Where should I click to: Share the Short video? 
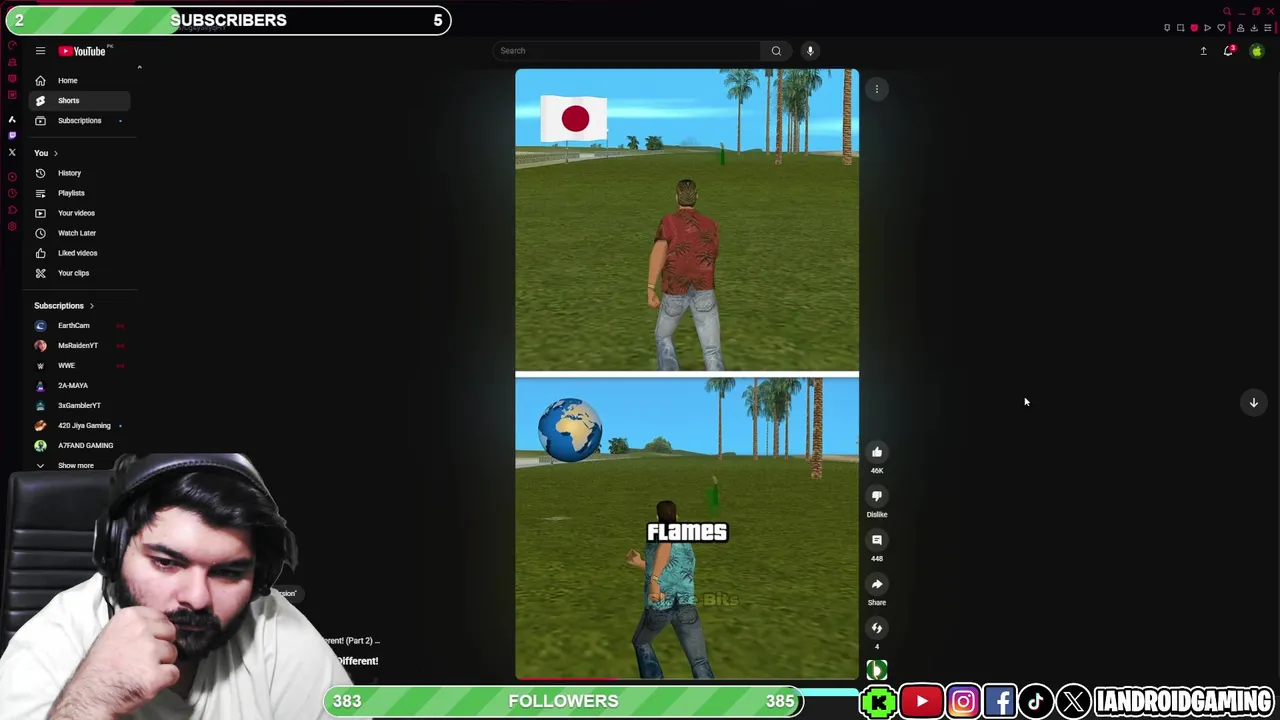pyautogui.click(x=877, y=584)
